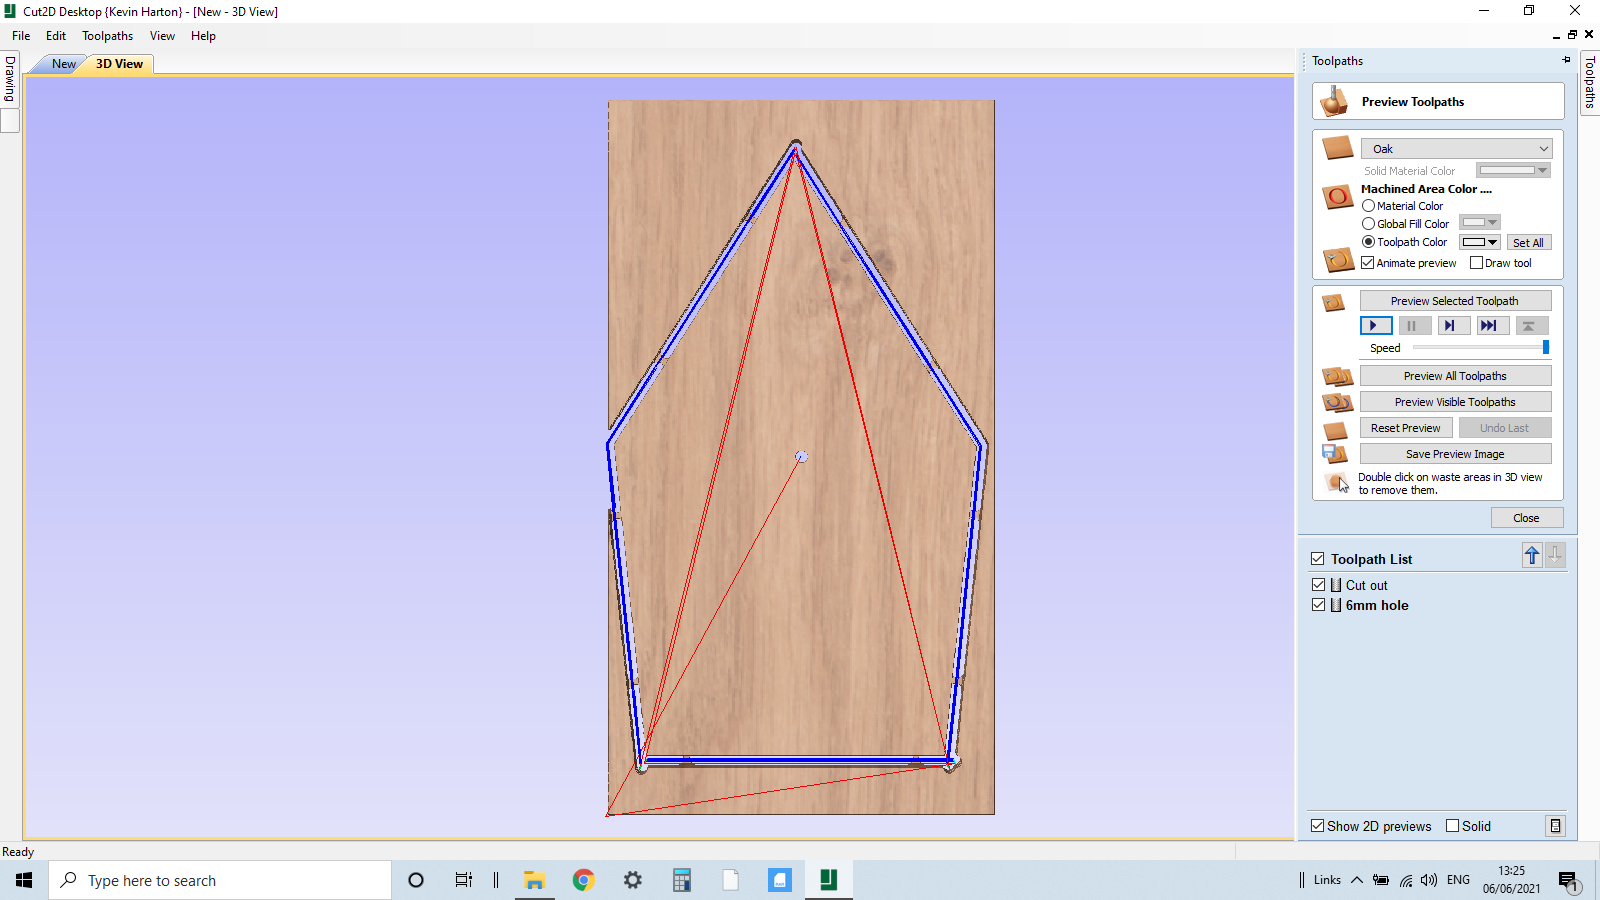
Task: Uncheck the Animate preview option
Action: [x=1367, y=262]
